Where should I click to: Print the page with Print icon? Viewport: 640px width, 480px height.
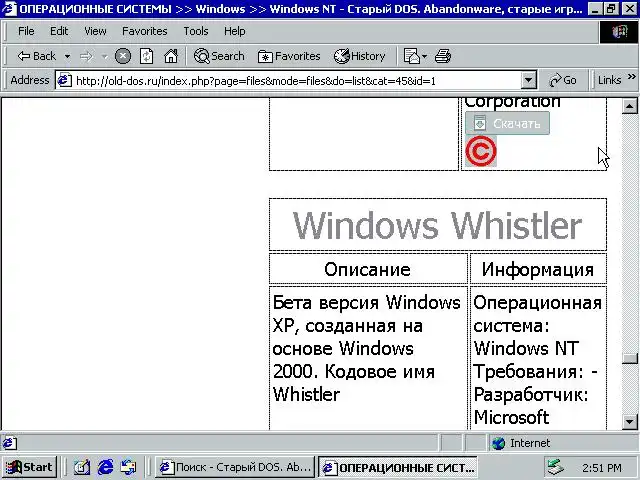[x=443, y=56]
